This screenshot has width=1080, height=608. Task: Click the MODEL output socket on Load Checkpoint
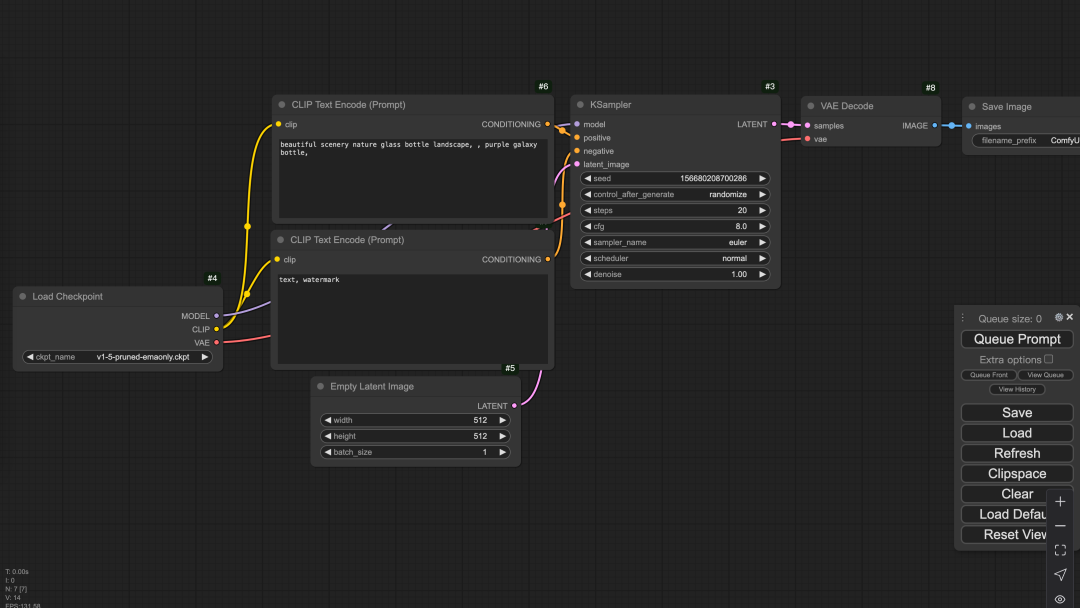216,316
